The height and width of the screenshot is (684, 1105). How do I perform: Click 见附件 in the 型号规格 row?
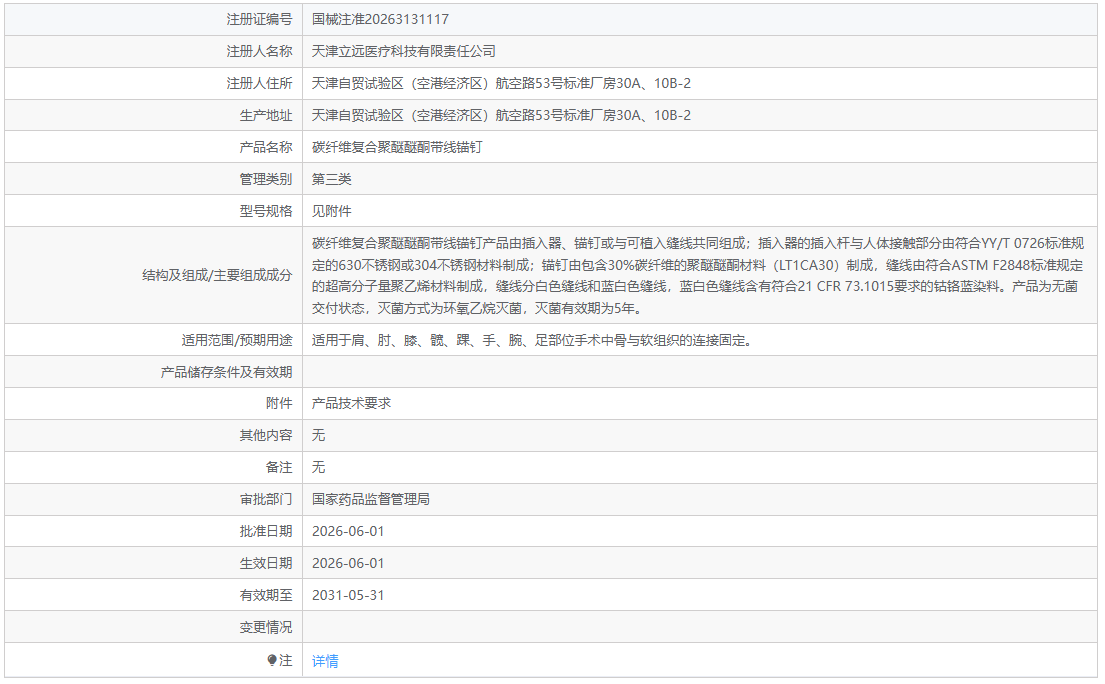[x=332, y=211]
